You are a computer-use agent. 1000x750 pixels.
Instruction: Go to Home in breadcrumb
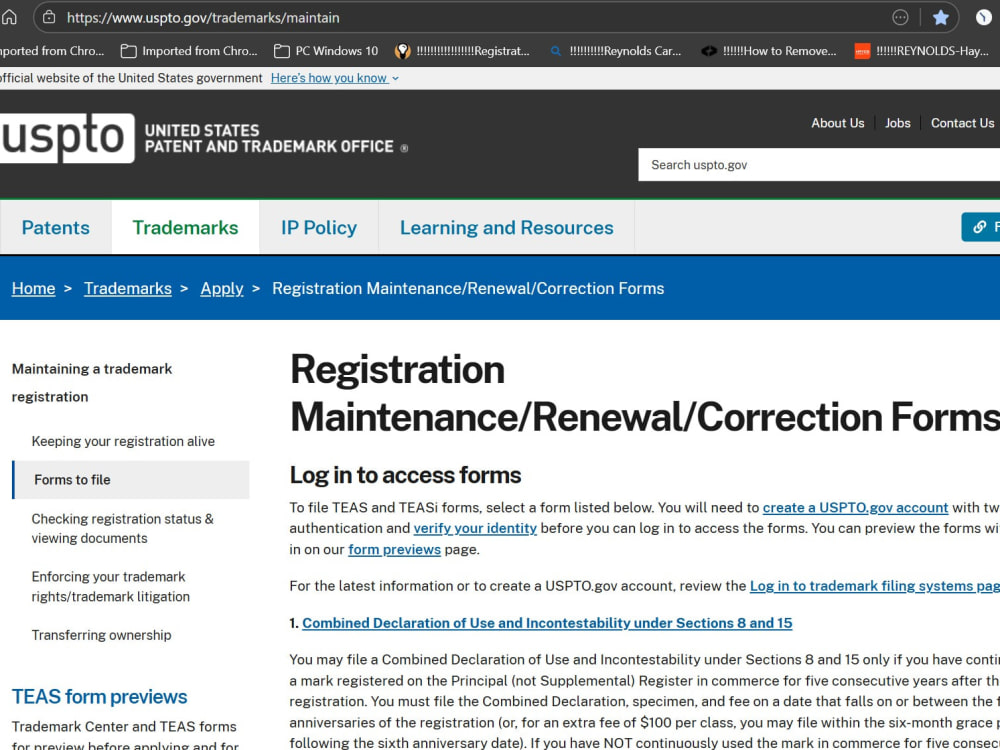(33, 288)
